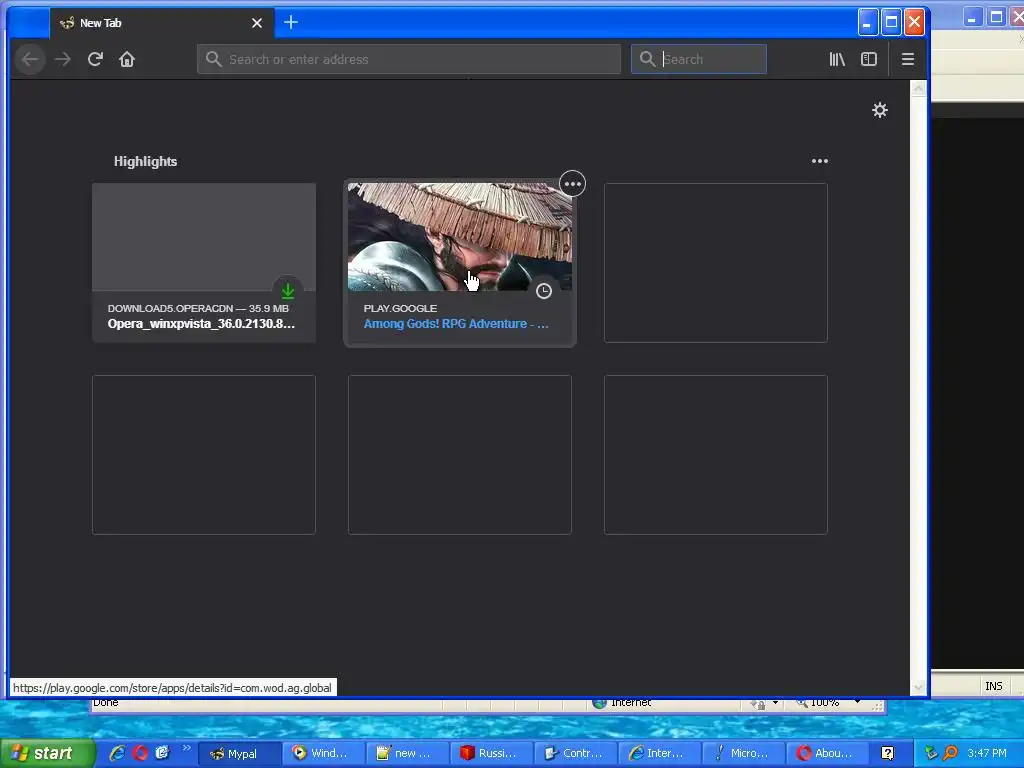Click the page scrollbar down arrow

(x=918, y=687)
